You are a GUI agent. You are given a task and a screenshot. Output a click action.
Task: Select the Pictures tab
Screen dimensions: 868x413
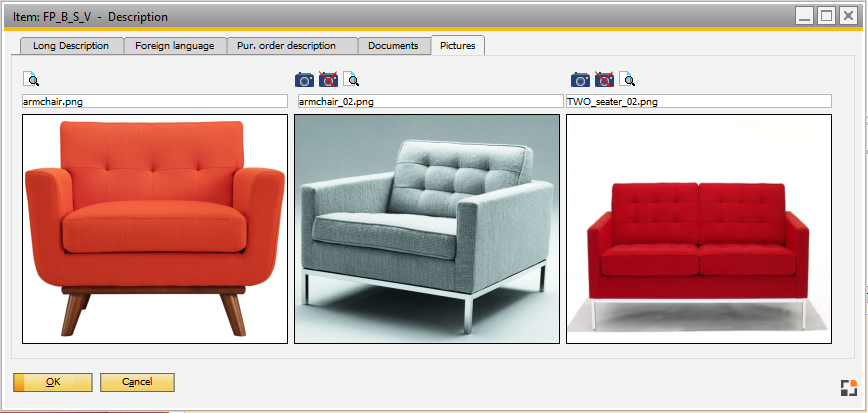pyautogui.click(x=458, y=46)
